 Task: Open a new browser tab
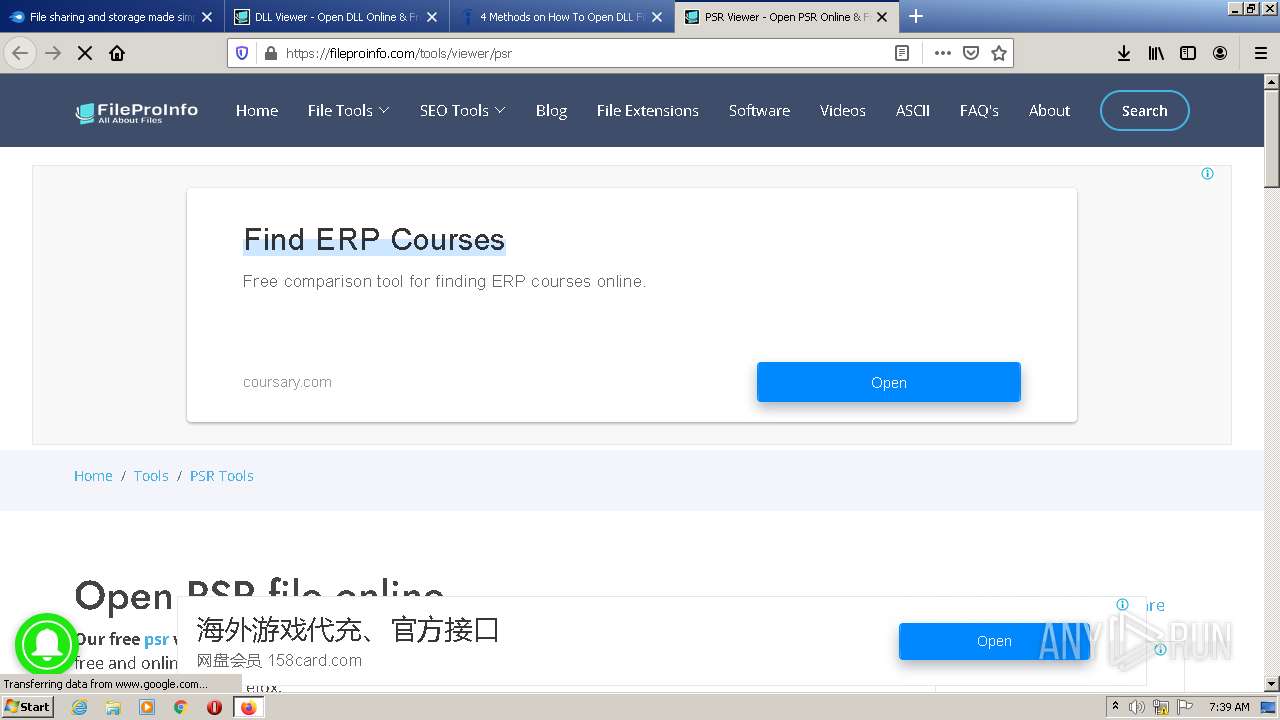[x=916, y=16]
